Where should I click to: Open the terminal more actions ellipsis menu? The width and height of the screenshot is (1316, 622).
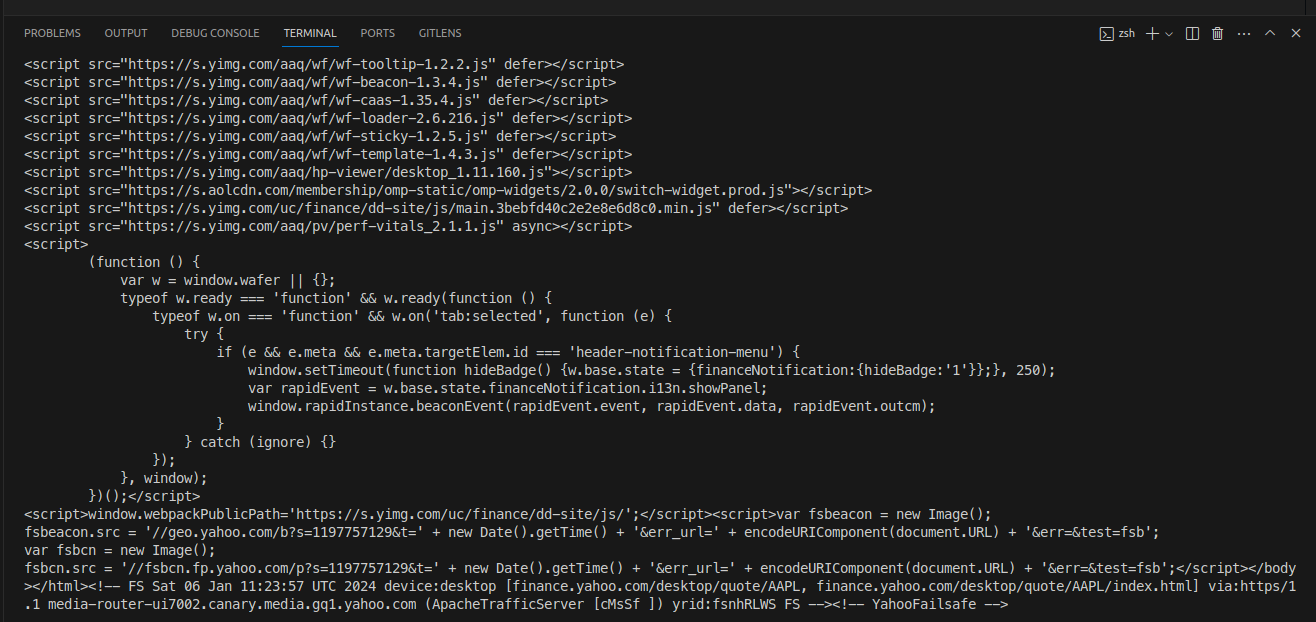(x=1244, y=33)
